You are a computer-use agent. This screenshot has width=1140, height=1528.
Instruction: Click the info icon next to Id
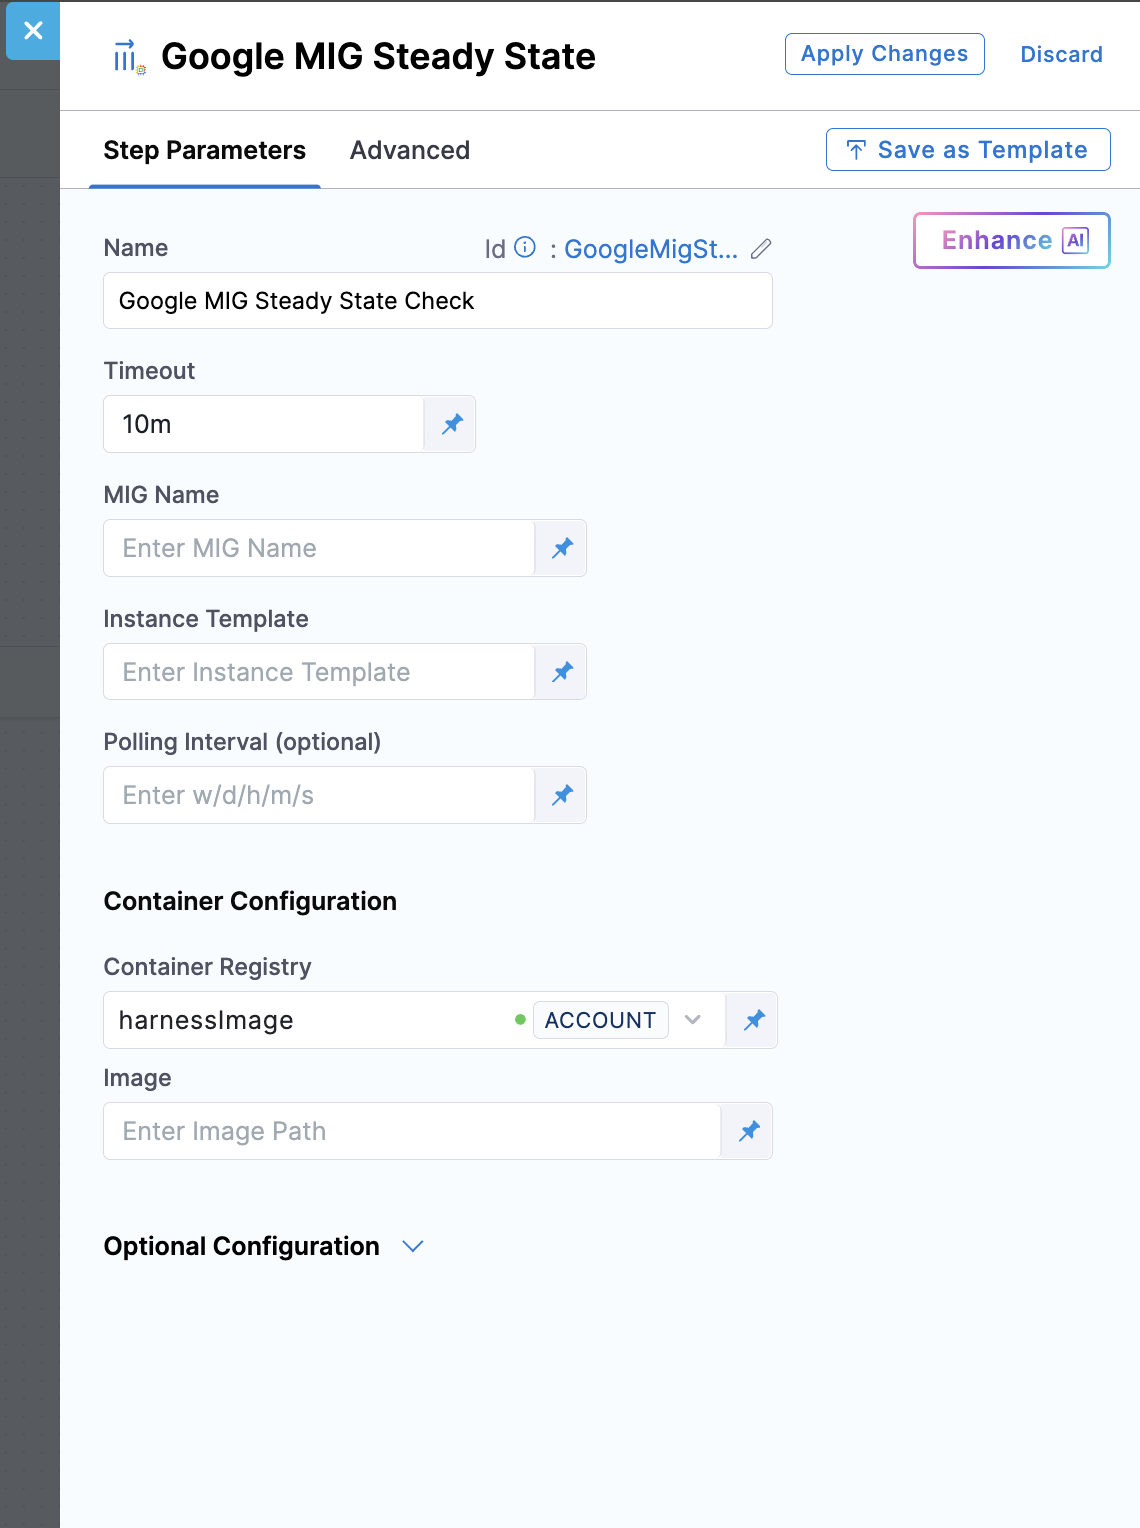pos(525,247)
